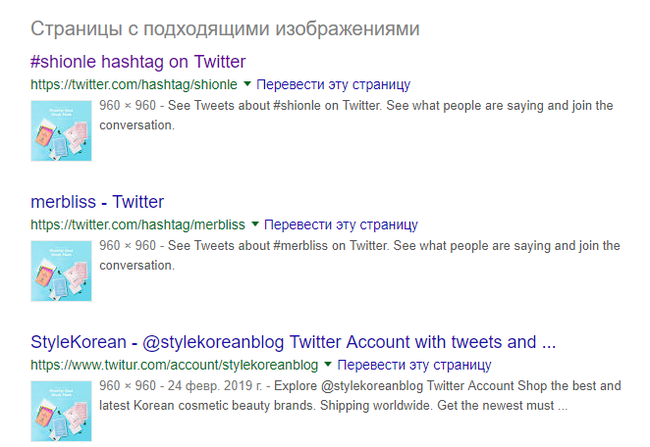Open thumbnail image of the merbliss result
This screenshot has width=650, height=447.
pos(62,269)
